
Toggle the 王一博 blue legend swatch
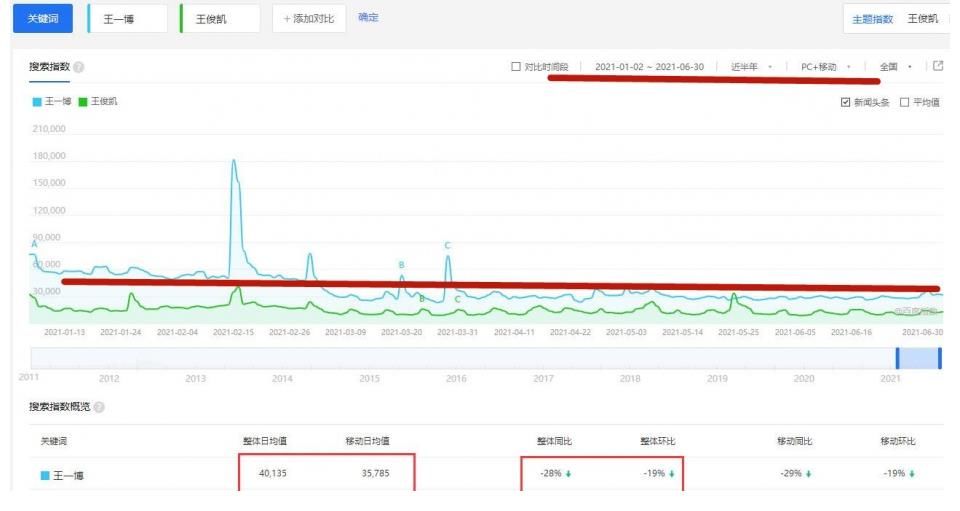[x=37, y=102]
